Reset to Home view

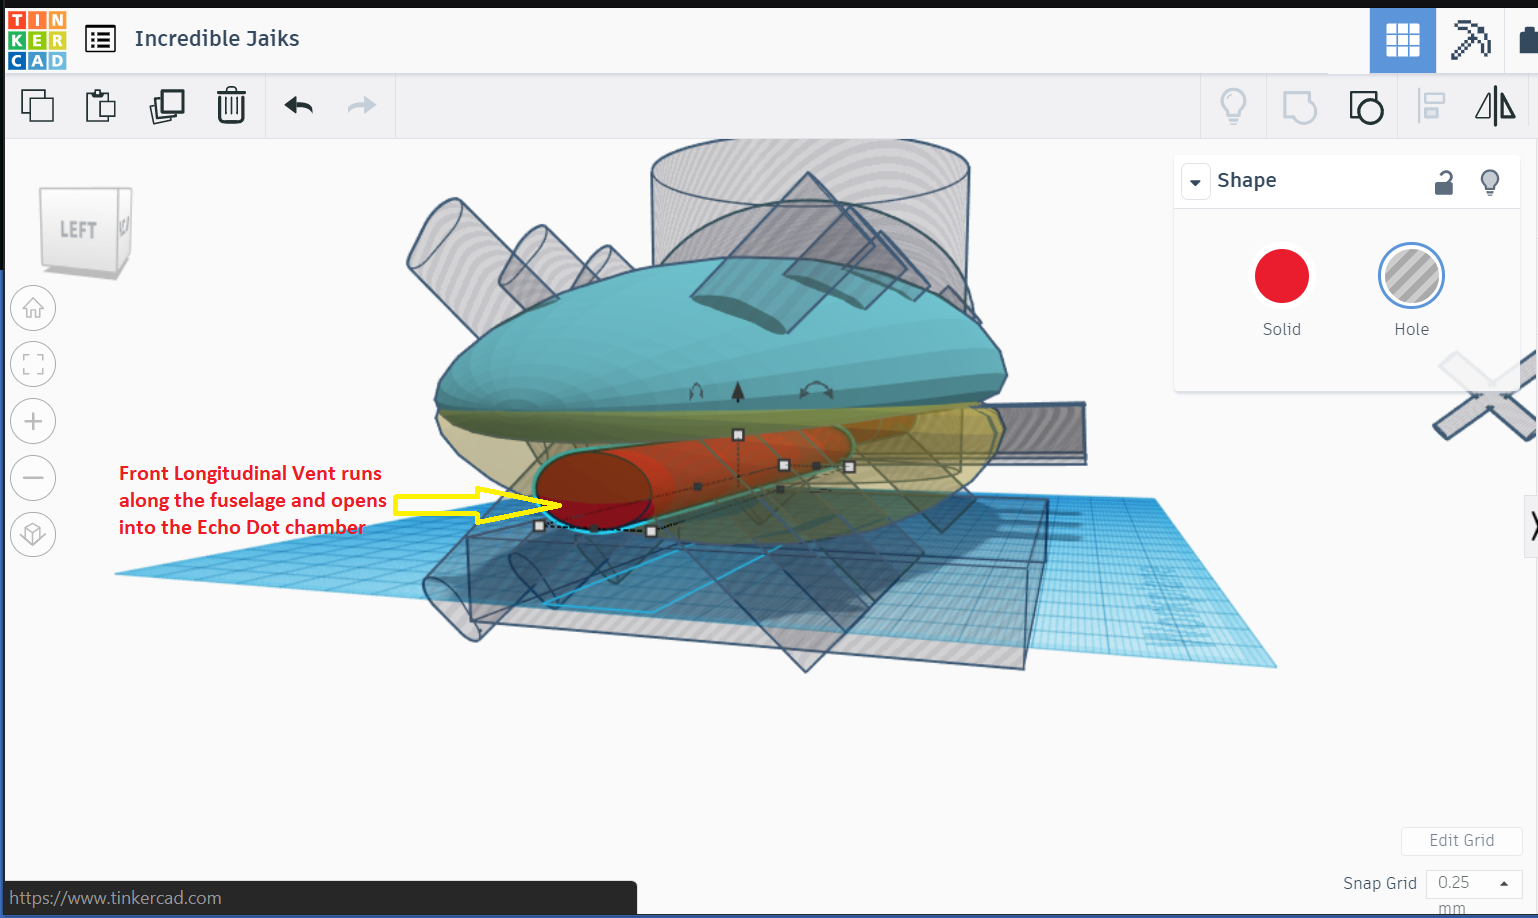[33, 308]
